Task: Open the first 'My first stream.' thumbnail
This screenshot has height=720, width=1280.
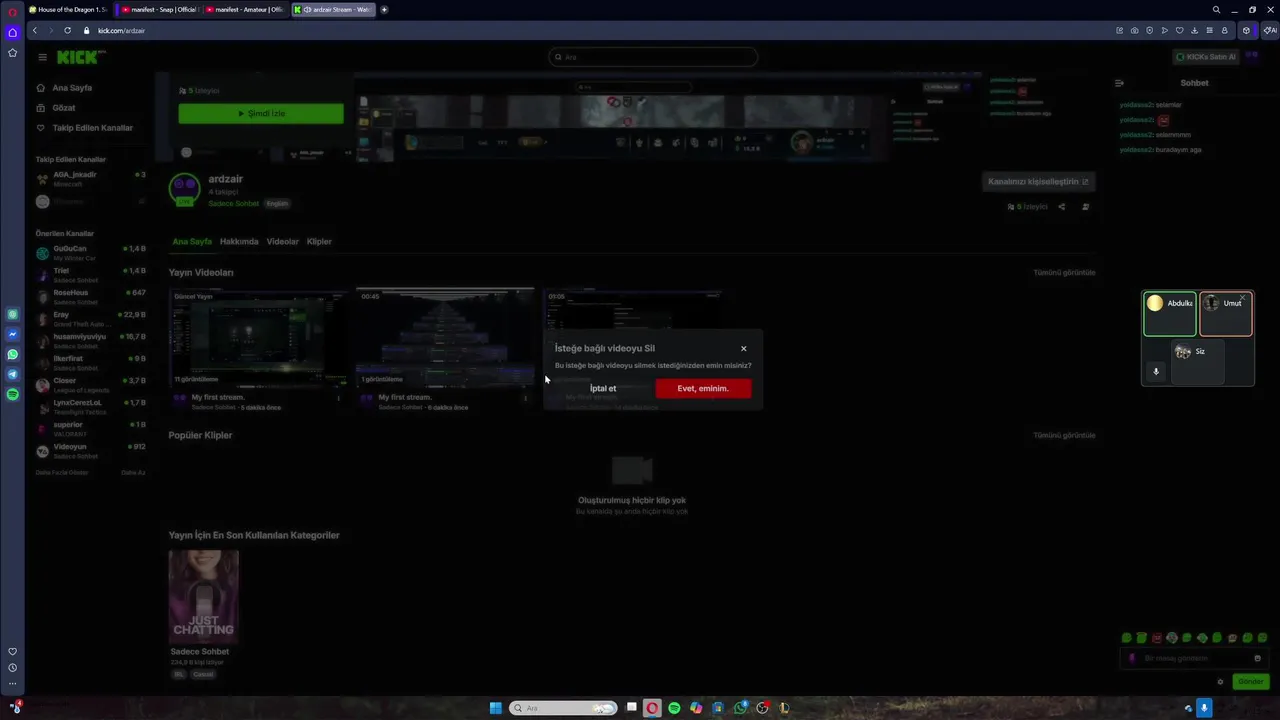Action: coord(258,339)
